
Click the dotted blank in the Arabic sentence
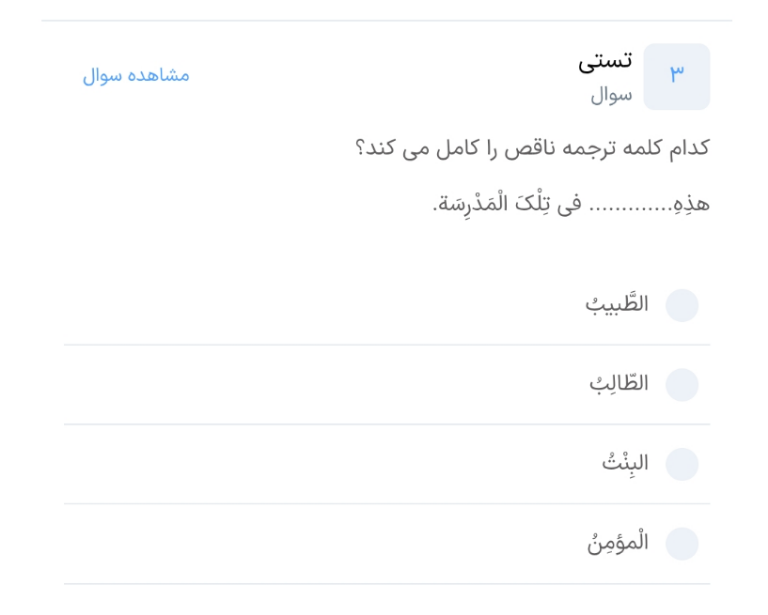click(630, 207)
